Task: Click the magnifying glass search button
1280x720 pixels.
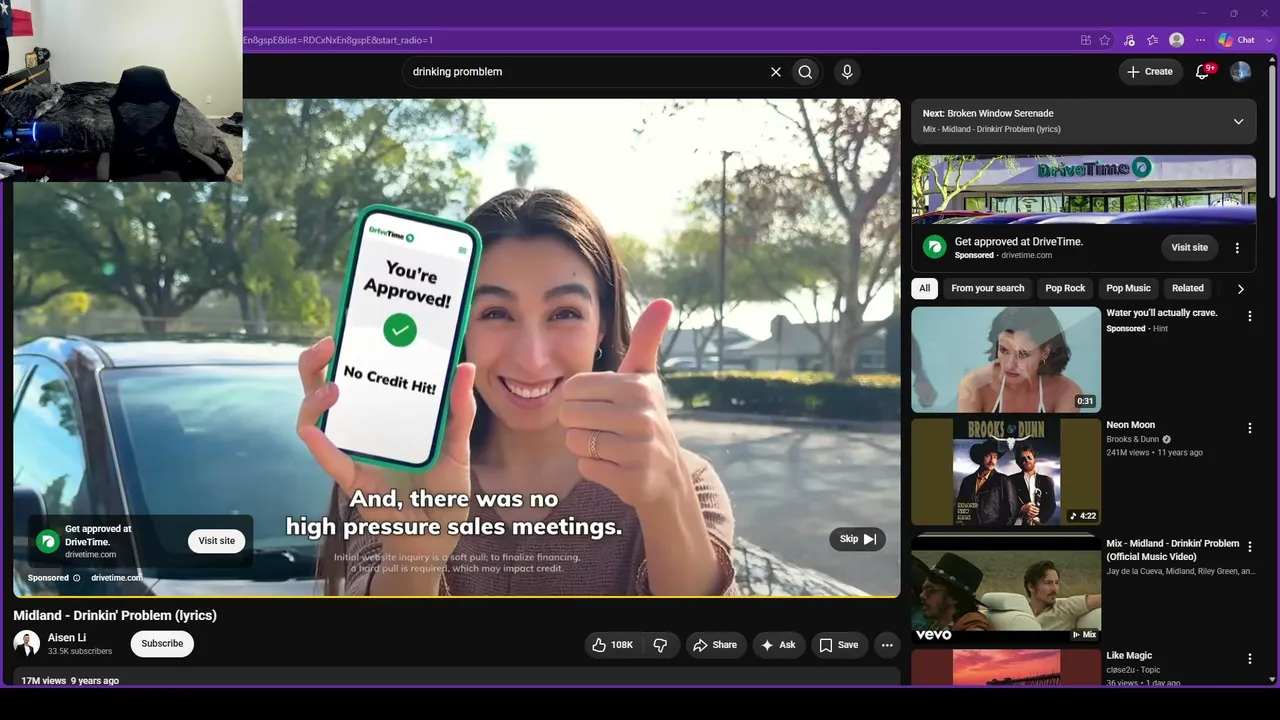Action: tap(805, 72)
